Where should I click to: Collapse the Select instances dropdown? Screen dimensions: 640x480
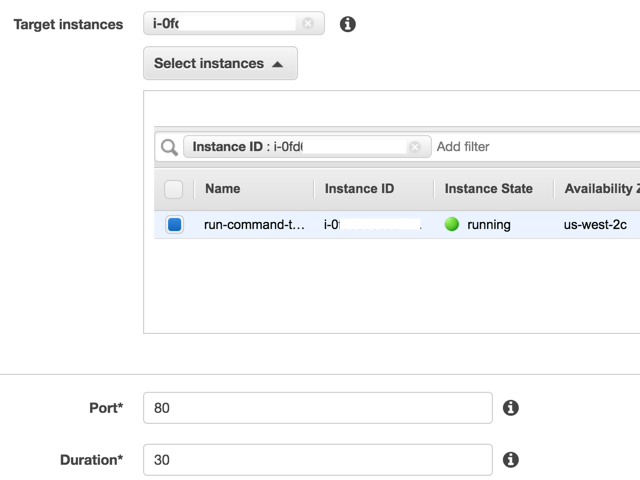(x=220, y=63)
